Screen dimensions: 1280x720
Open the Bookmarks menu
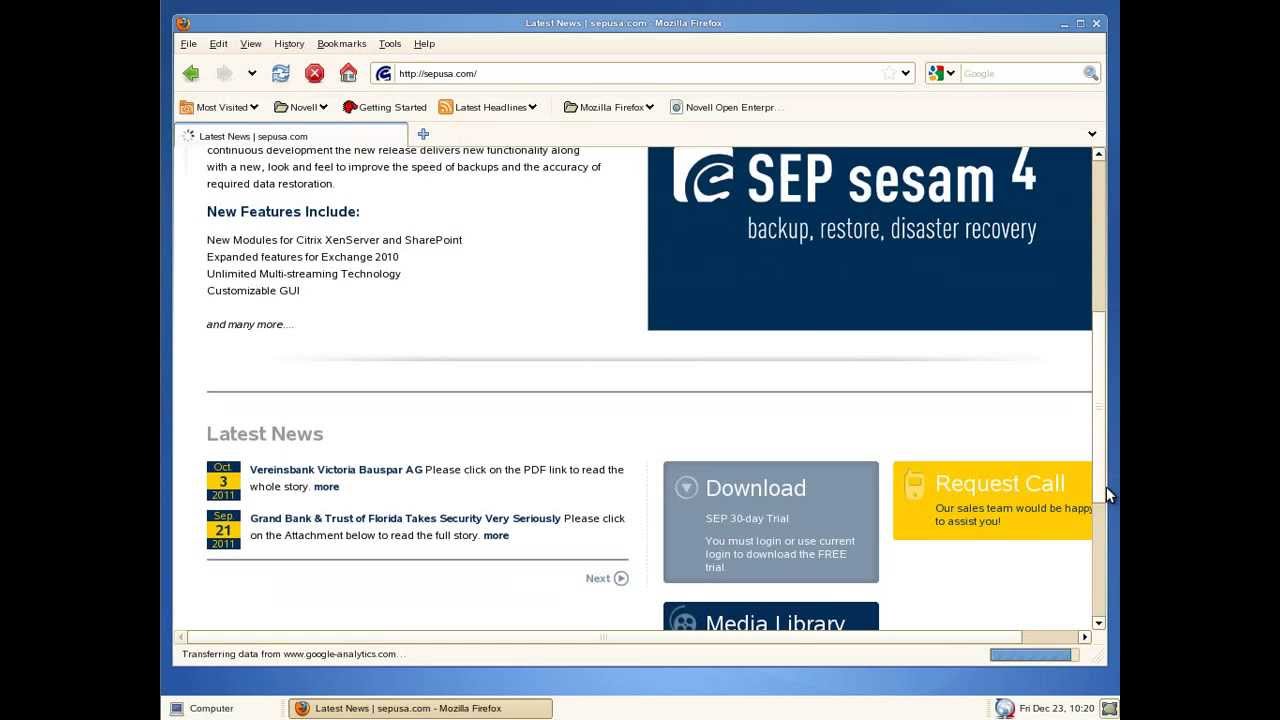click(x=342, y=44)
